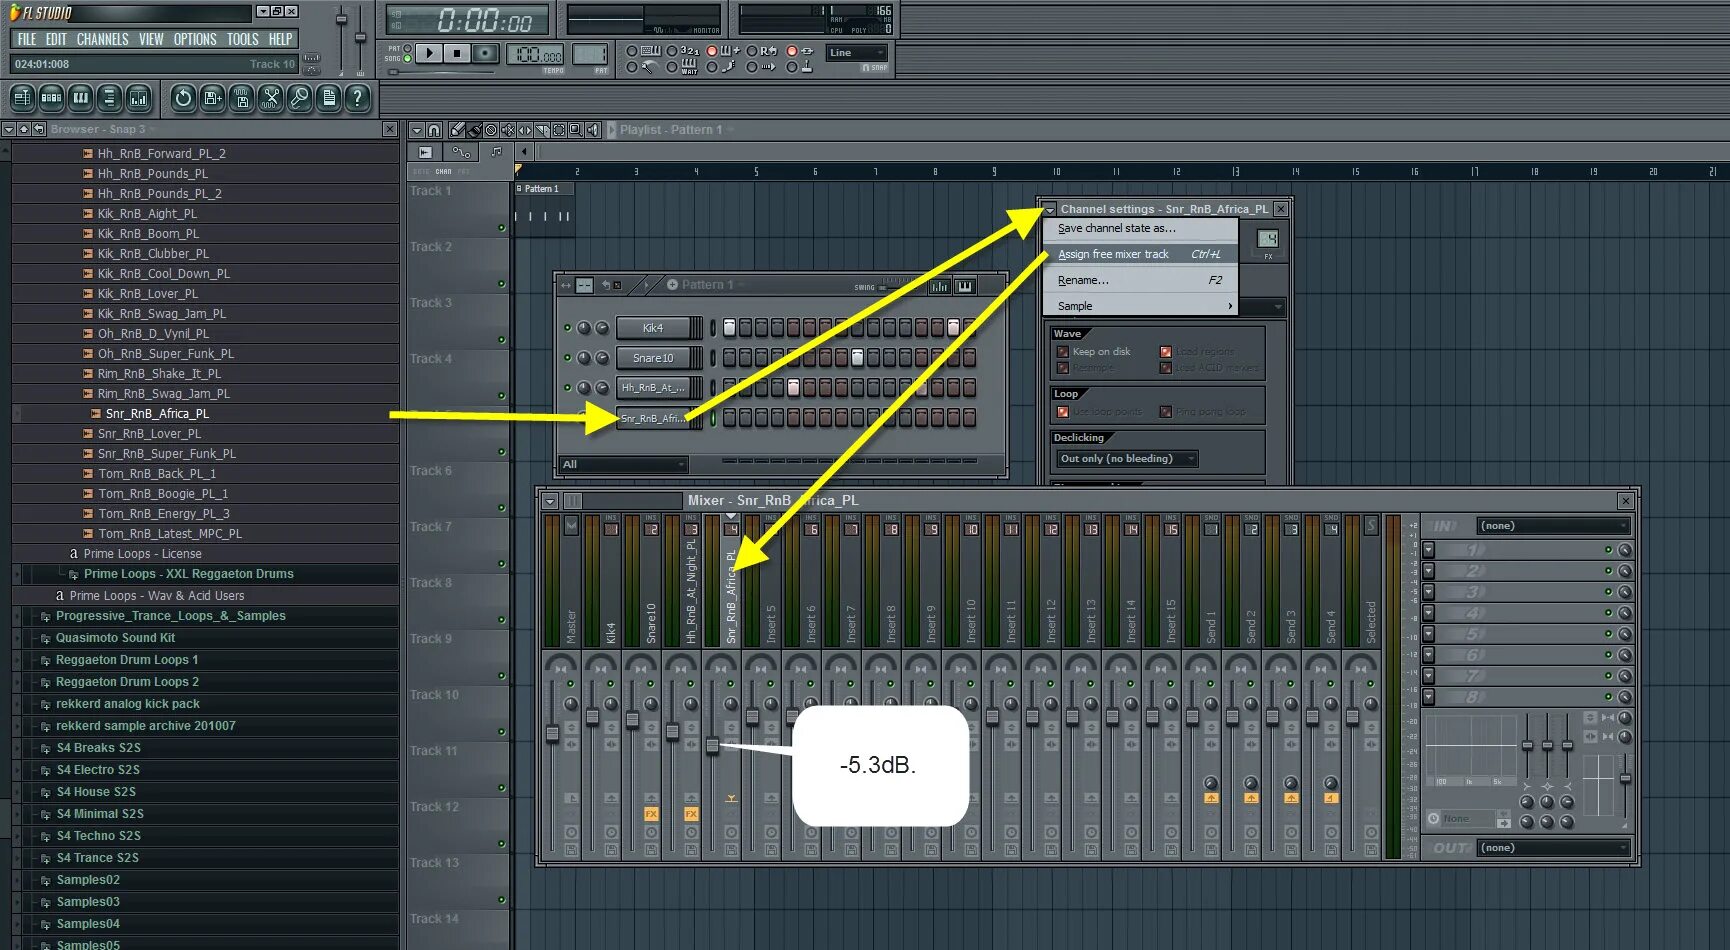Open Mixer options menu arrow
This screenshot has width=1730, height=950.
click(x=550, y=501)
